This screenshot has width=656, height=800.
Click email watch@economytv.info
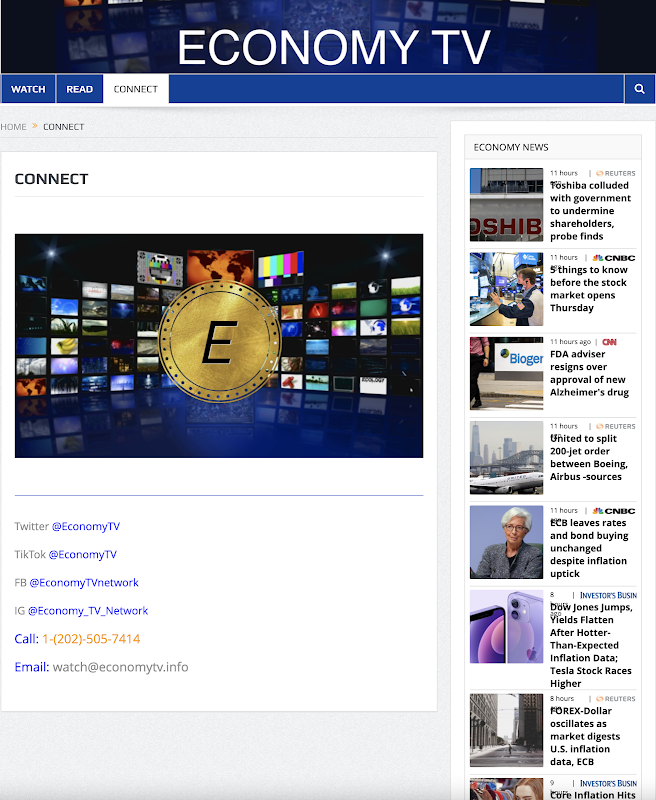[120, 667]
